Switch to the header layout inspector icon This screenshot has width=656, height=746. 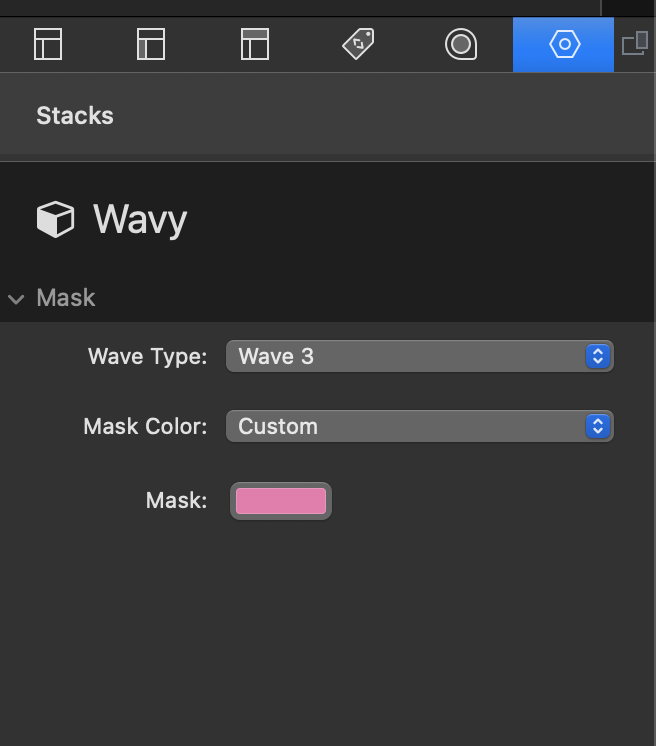pyautogui.click(x=255, y=44)
